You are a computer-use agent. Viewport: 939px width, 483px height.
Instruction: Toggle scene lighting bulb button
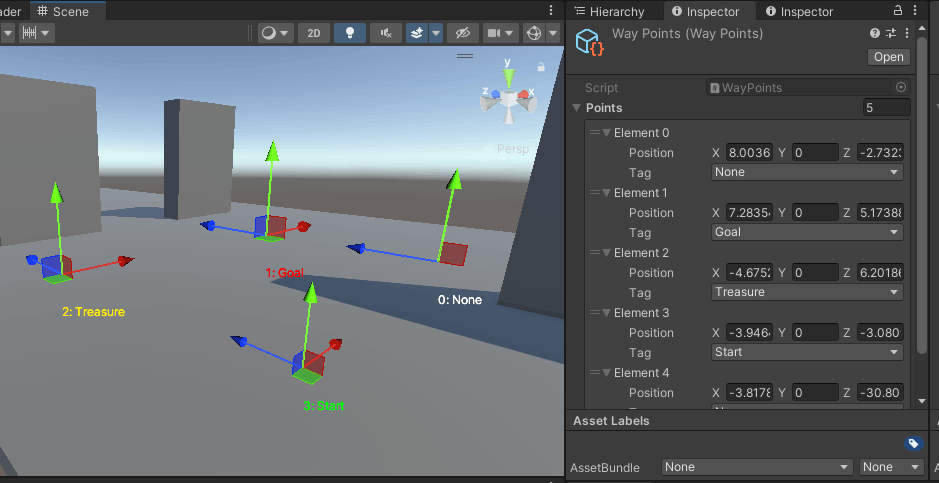coord(350,33)
